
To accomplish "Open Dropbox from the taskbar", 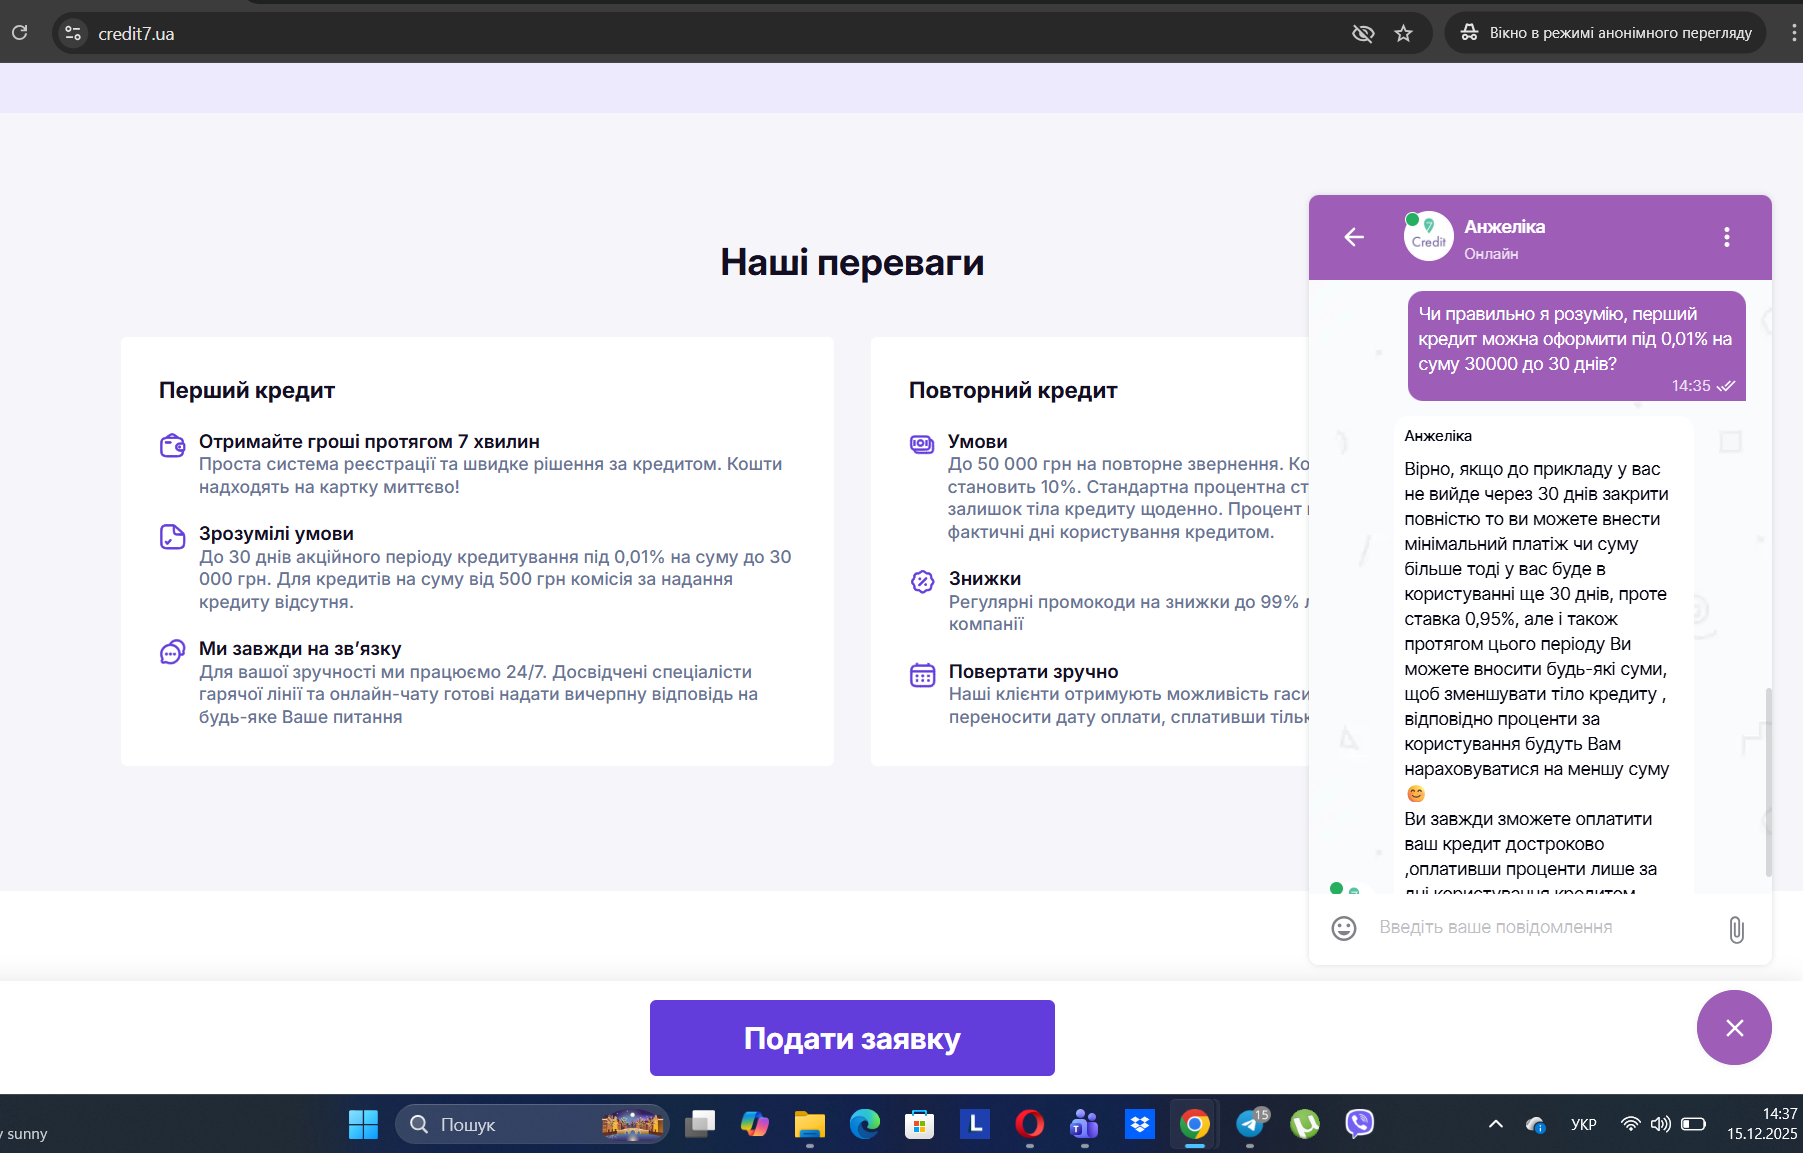I will [x=1140, y=1124].
